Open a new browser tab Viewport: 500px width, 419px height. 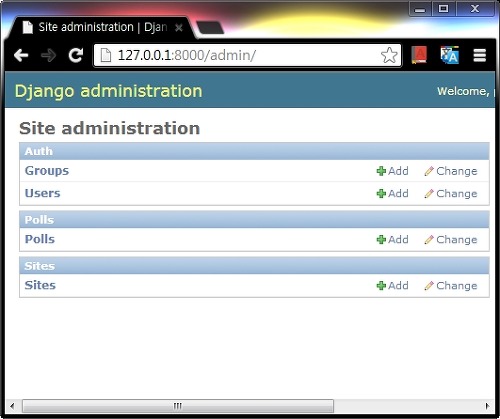coord(210,28)
